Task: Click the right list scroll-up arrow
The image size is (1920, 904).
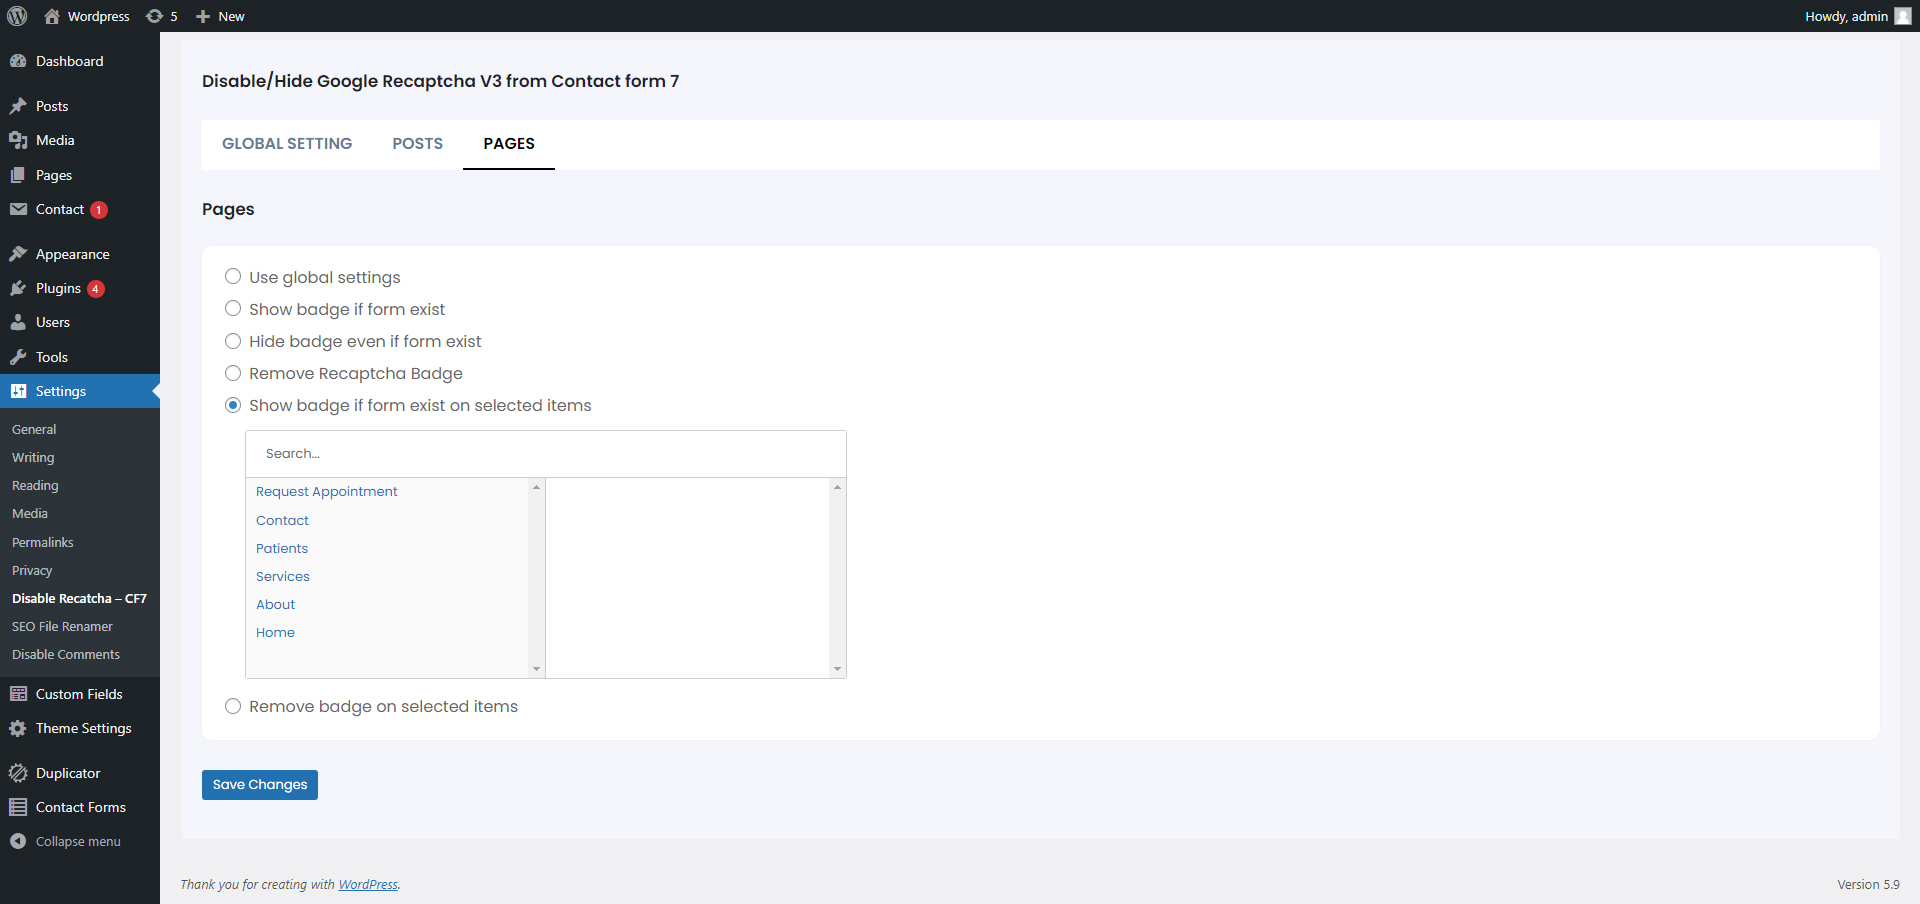Action: point(838,487)
